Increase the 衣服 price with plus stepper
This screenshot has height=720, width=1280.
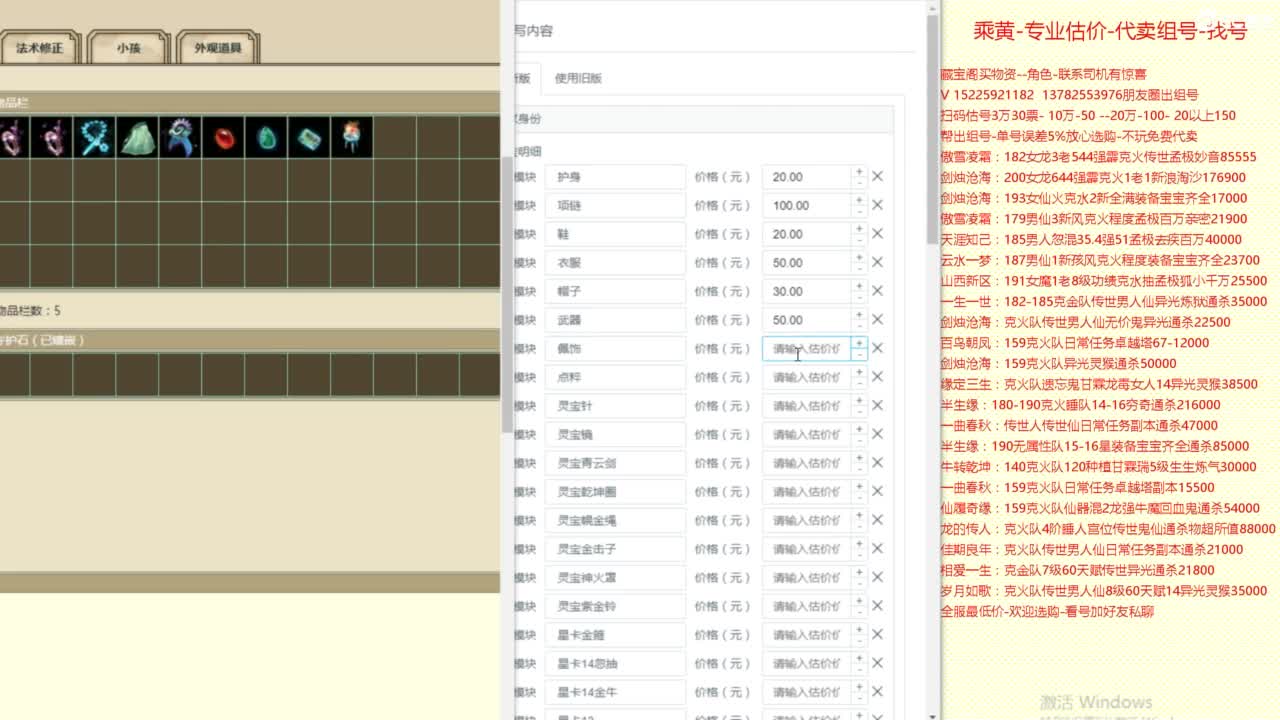point(858,257)
